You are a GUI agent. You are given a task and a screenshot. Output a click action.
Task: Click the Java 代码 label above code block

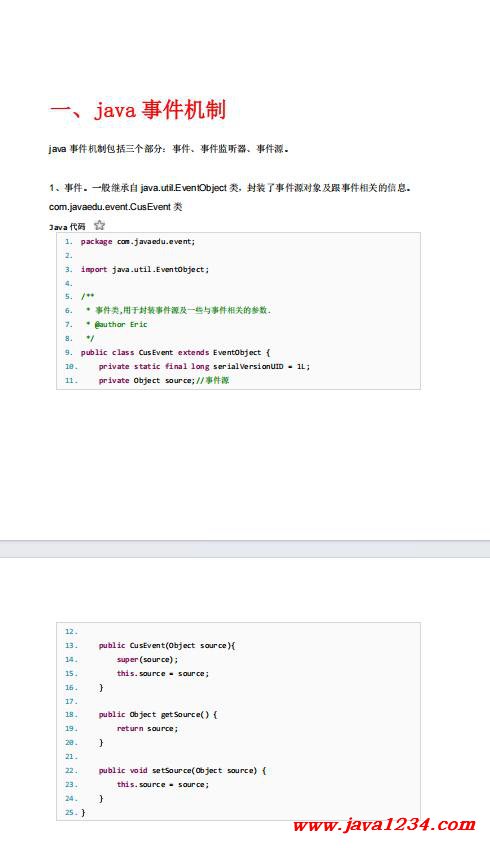click(x=67, y=227)
